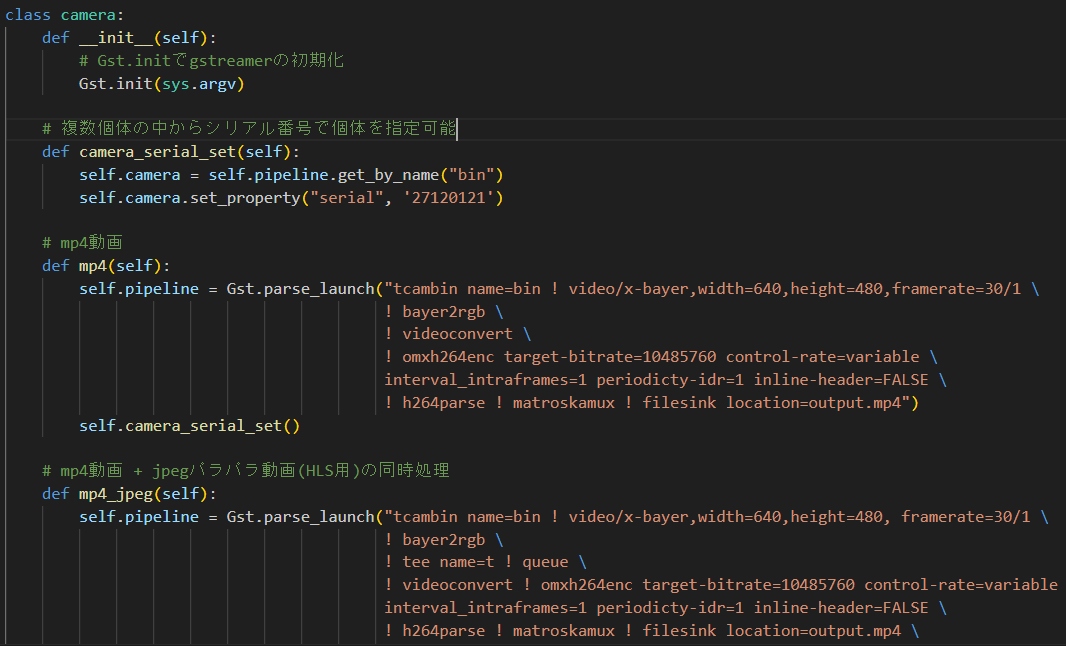This screenshot has height=646, width=1067.
Task: Click the "queue" element after tee
Action: pos(545,562)
